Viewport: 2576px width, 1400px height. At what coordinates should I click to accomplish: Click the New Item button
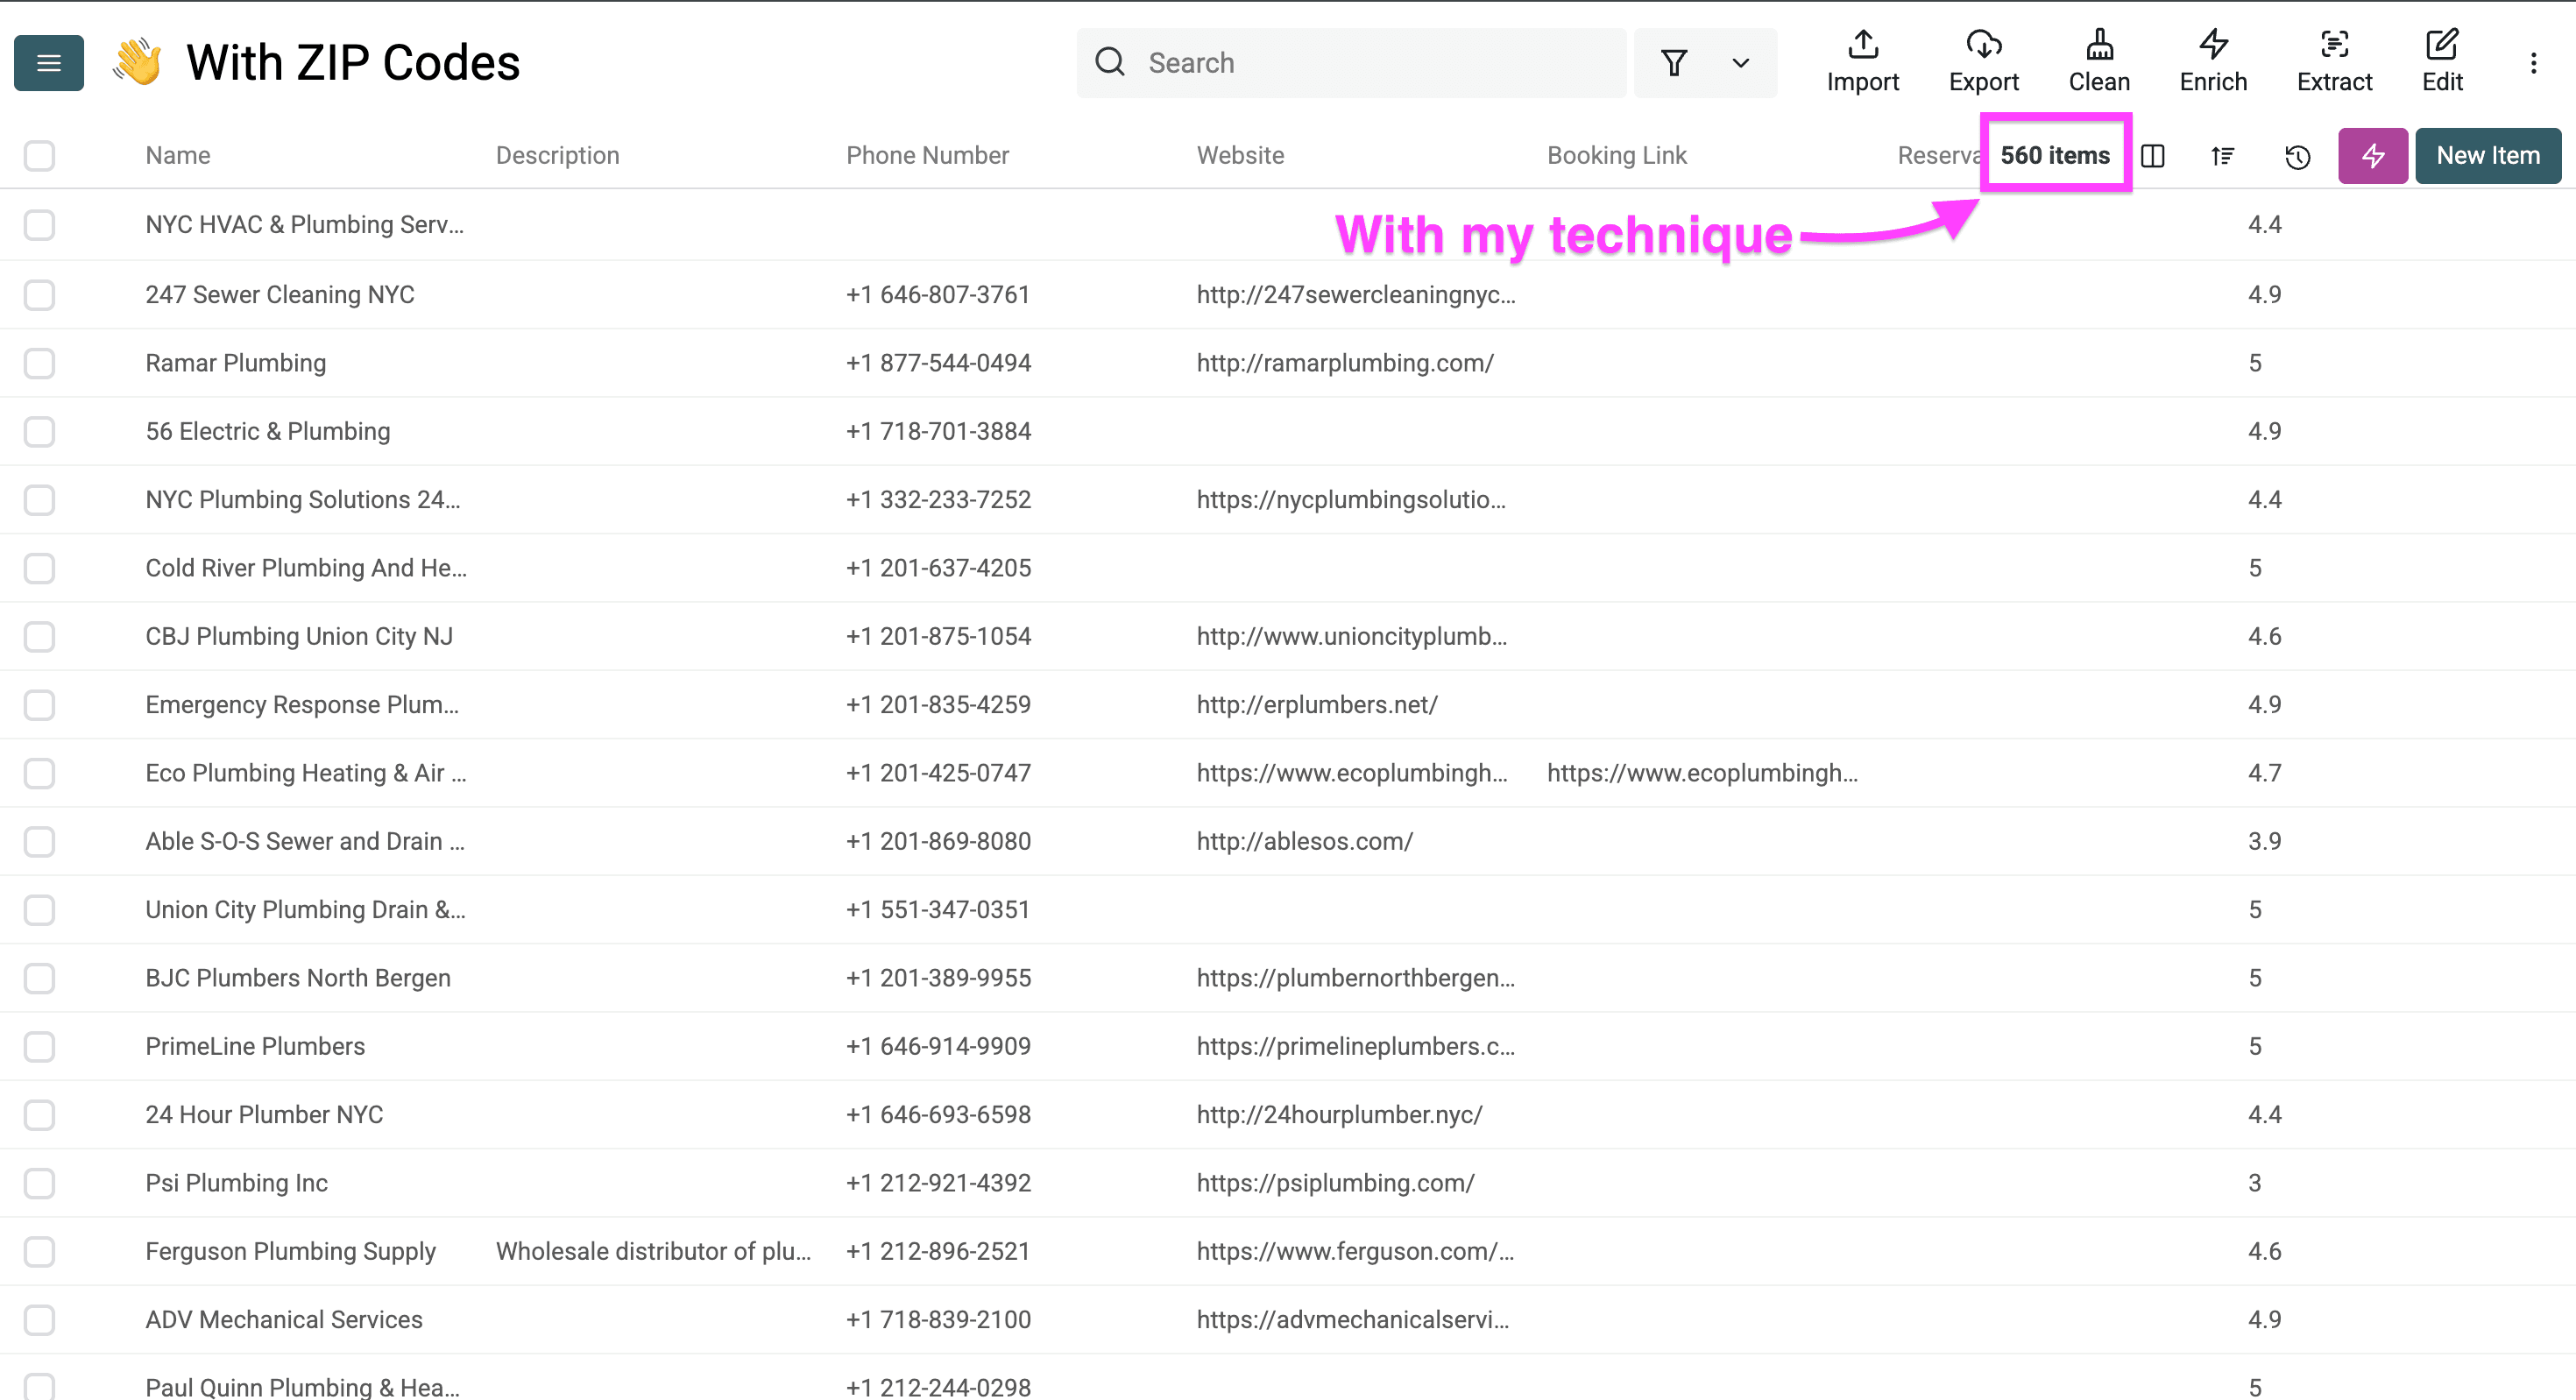[x=2487, y=156]
